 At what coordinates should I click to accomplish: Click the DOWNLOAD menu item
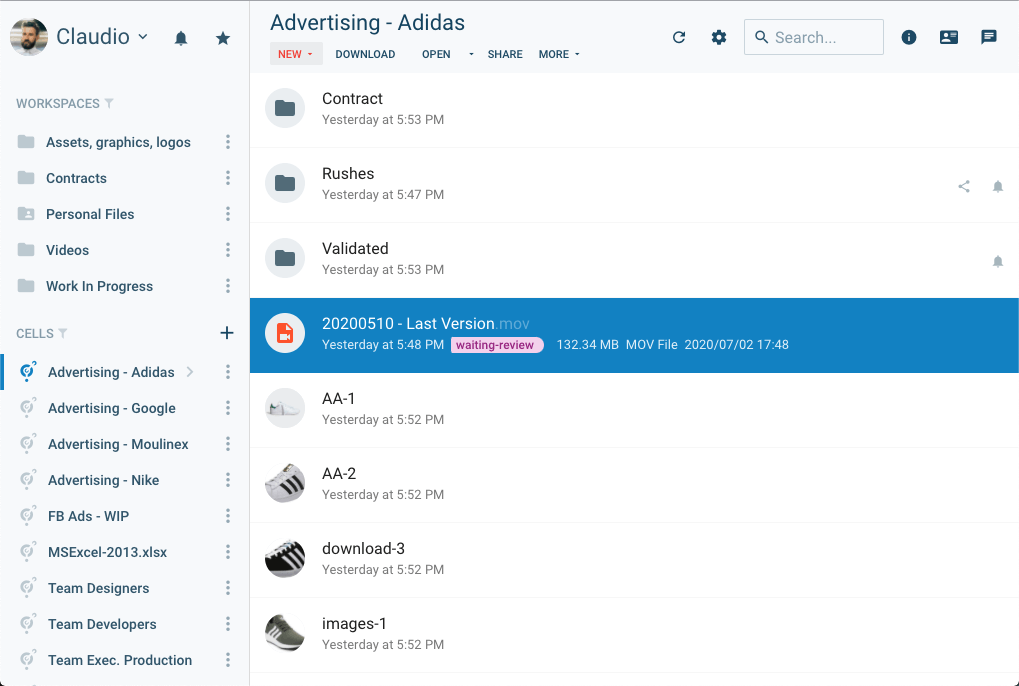364,54
